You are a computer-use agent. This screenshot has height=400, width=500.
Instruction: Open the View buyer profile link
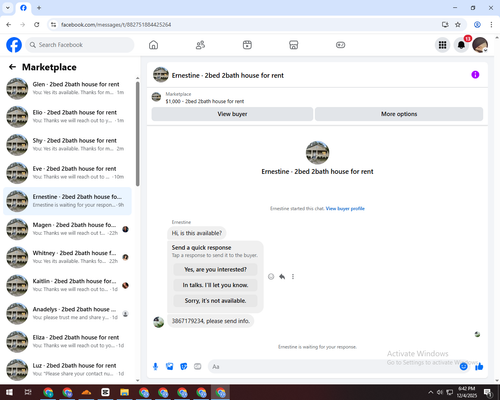[x=345, y=209]
